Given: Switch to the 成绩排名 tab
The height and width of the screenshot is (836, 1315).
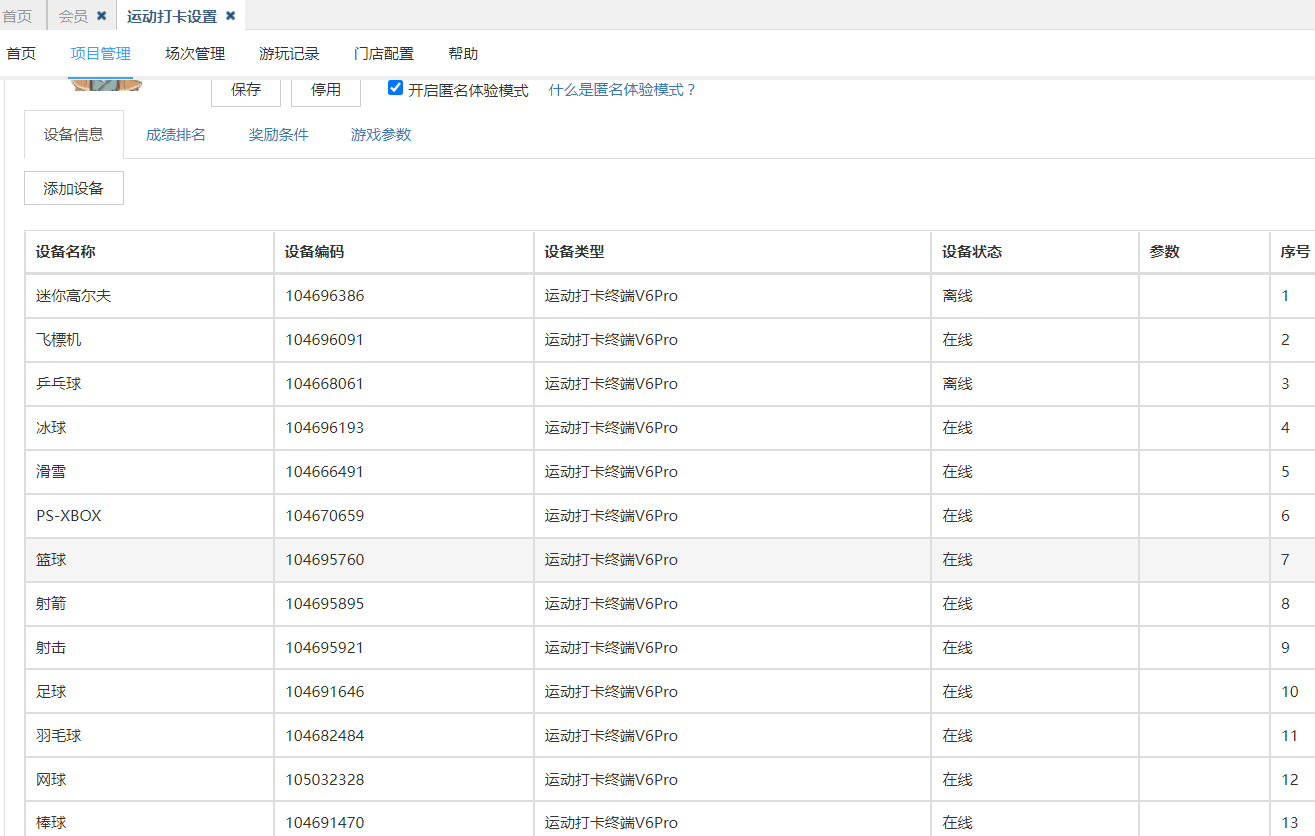Looking at the screenshot, I should pyautogui.click(x=176, y=134).
